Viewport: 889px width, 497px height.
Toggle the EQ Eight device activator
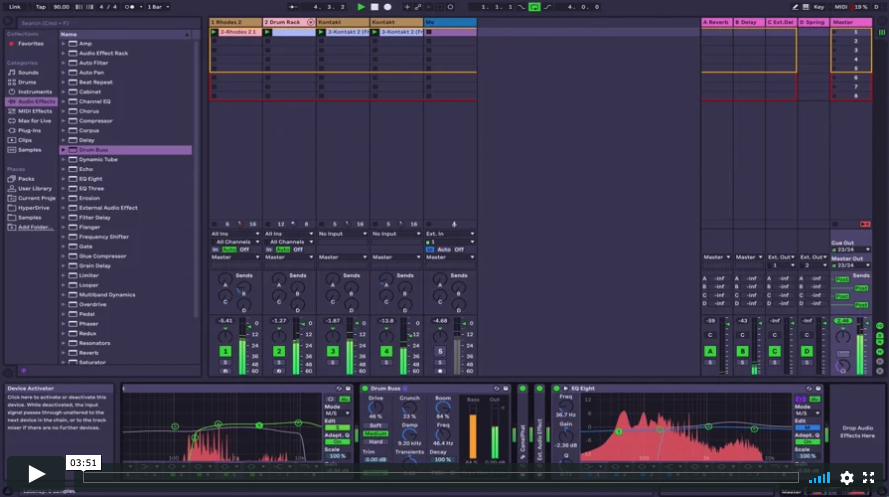[x=557, y=389]
